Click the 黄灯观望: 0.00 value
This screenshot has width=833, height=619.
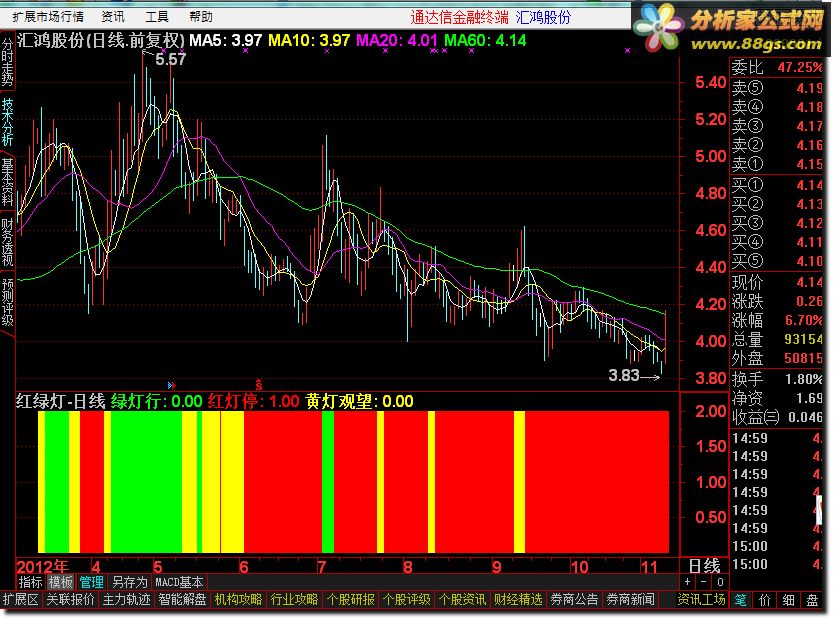pos(360,401)
